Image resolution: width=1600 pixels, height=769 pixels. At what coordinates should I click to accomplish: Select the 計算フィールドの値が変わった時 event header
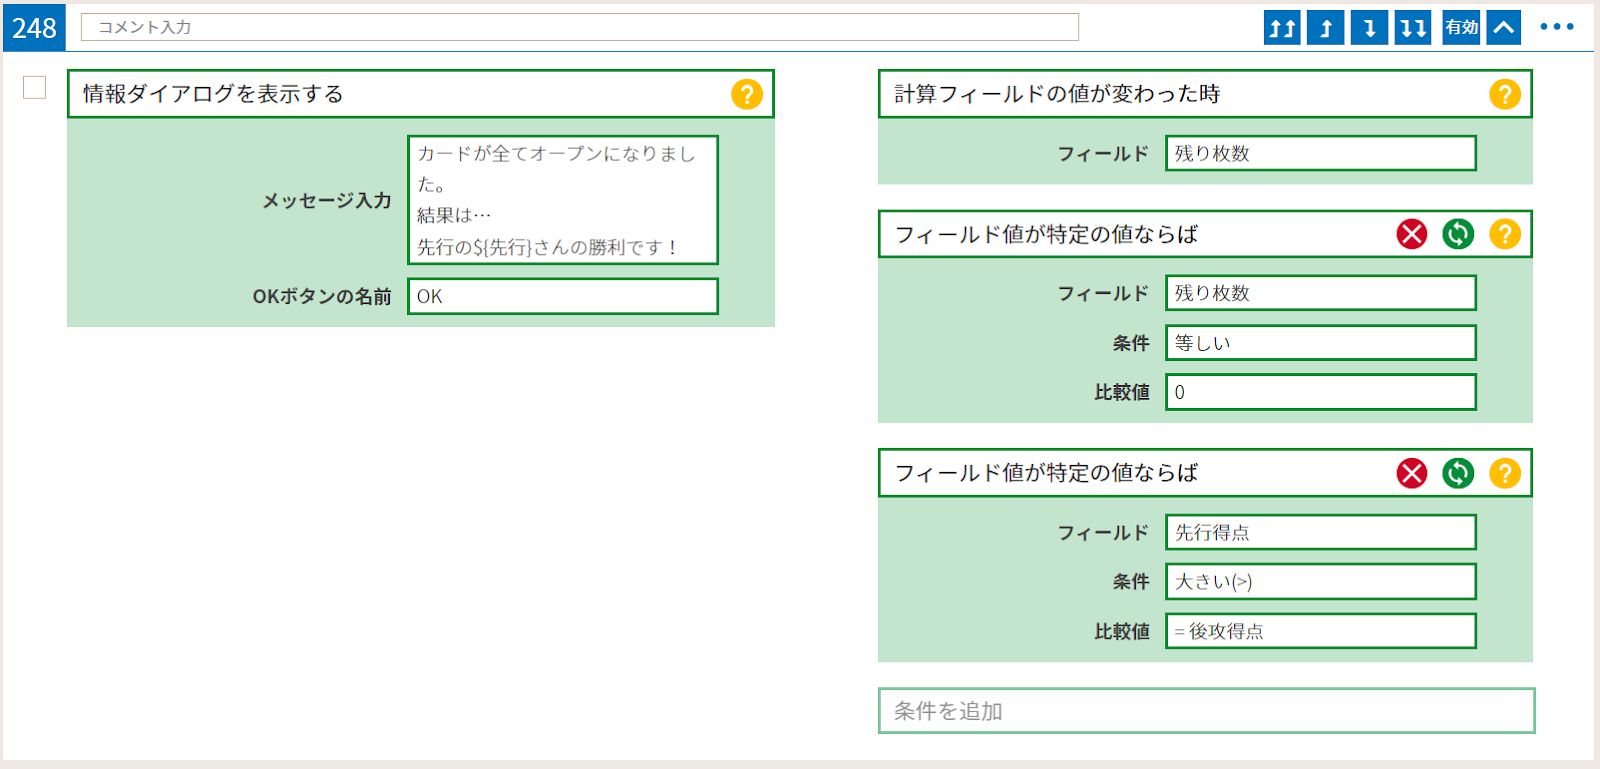(1205, 94)
